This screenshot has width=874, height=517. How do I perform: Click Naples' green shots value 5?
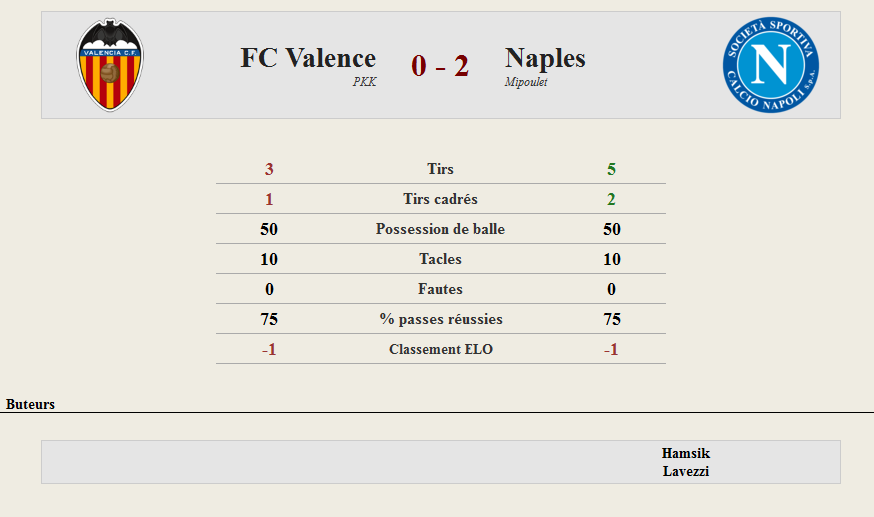[x=611, y=169]
